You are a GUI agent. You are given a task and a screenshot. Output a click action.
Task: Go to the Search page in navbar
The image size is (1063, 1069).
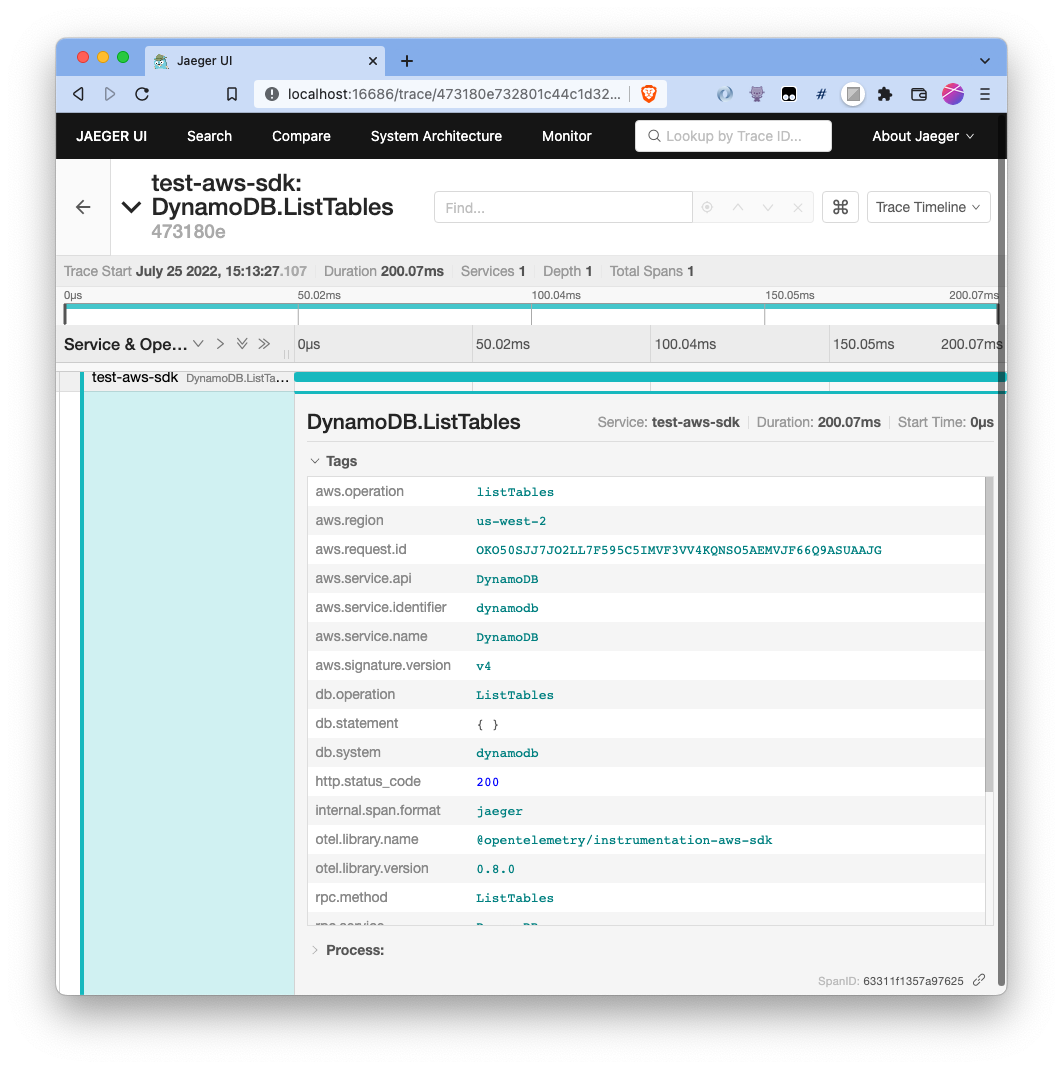click(209, 136)
